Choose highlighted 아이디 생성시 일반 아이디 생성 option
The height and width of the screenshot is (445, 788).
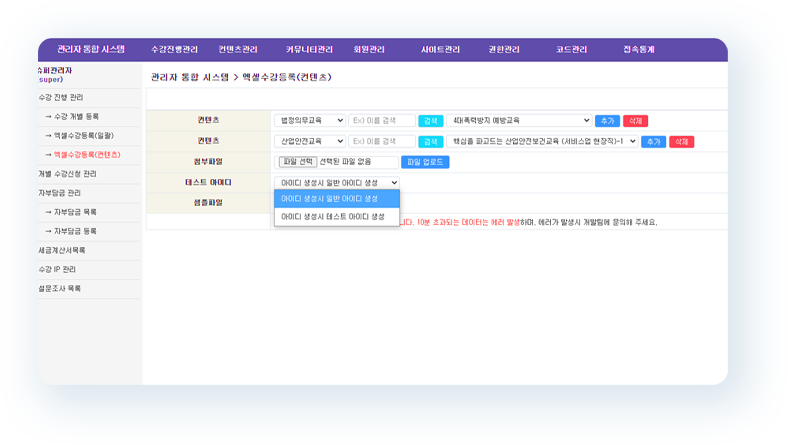pos(333,198)
